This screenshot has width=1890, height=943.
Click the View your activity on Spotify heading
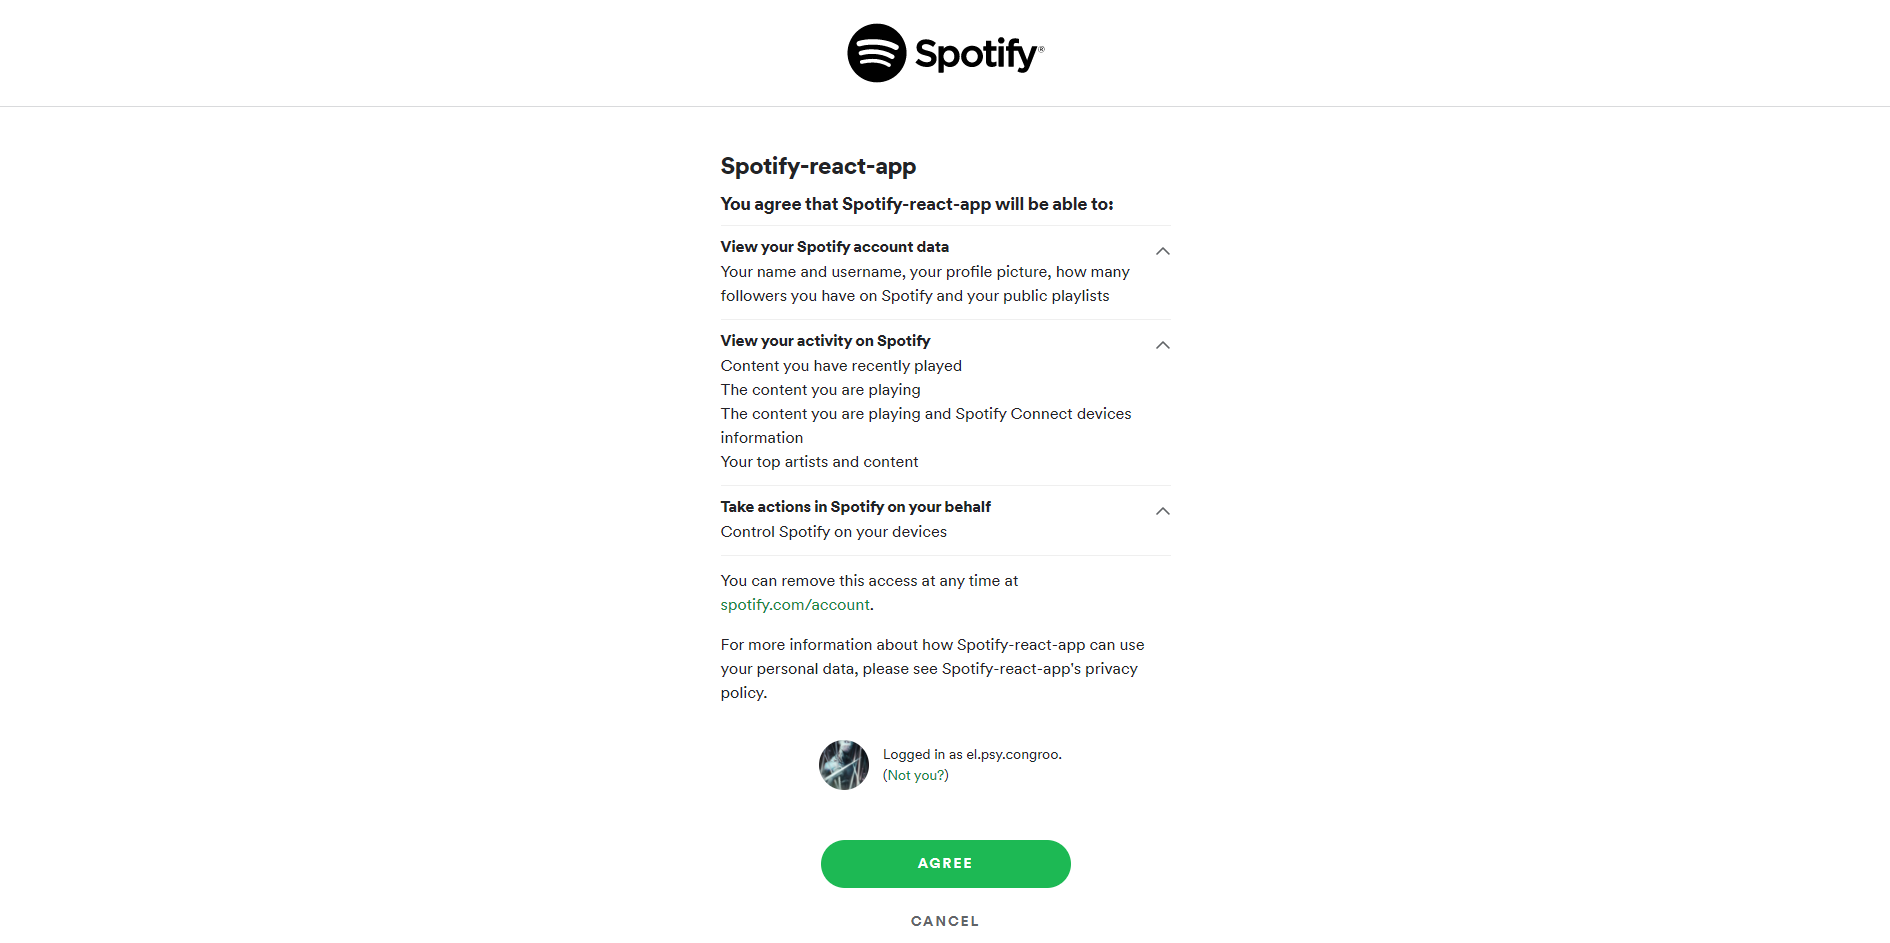coord(825,340)
